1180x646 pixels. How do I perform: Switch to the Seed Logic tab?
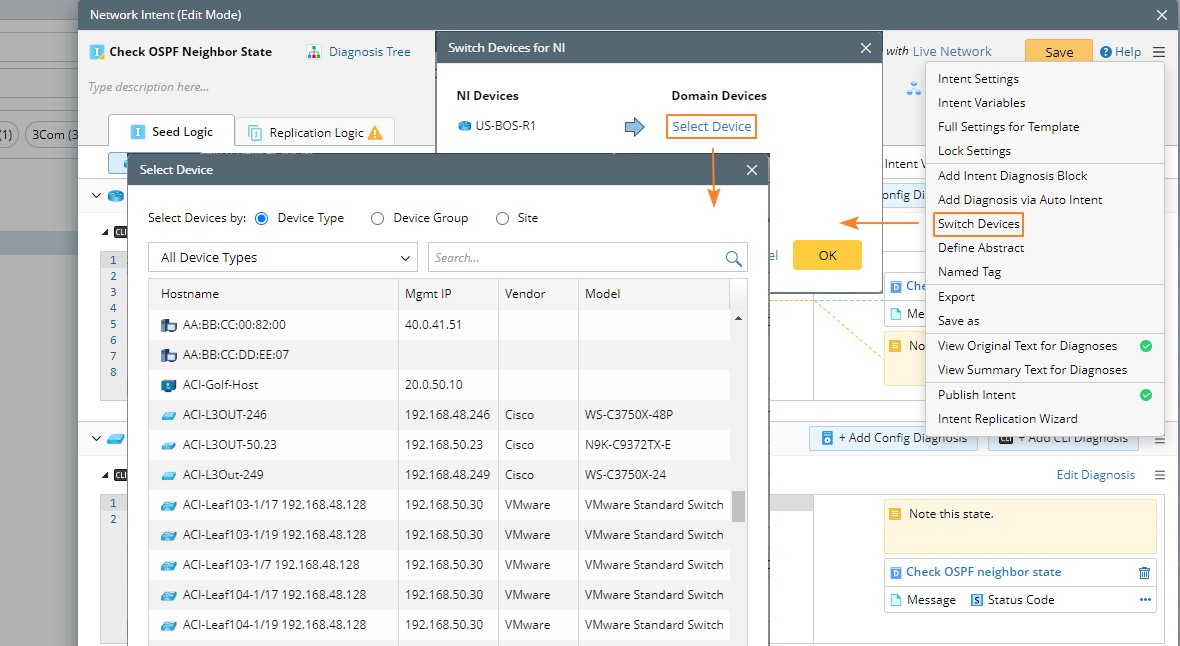pos(172,132)
